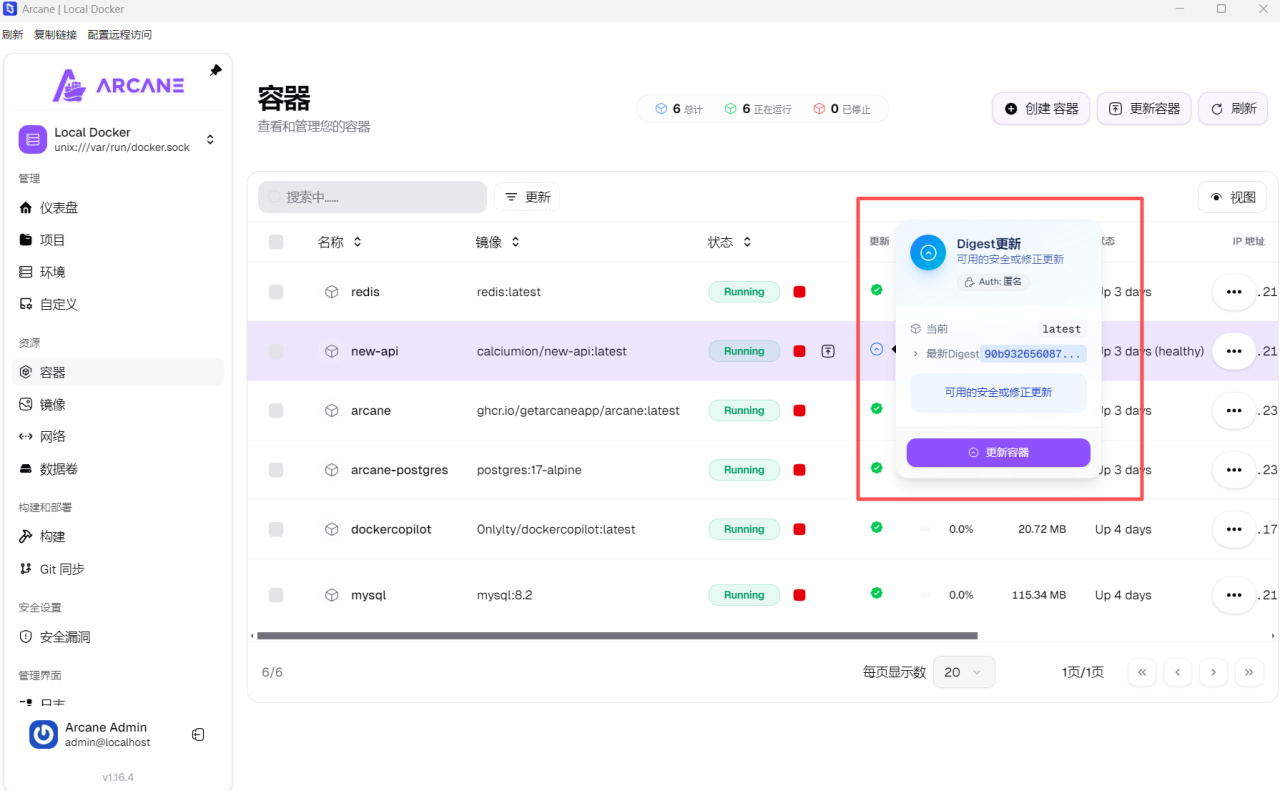Select the new-api row checkbox
1280x791 pixels.
276,351
